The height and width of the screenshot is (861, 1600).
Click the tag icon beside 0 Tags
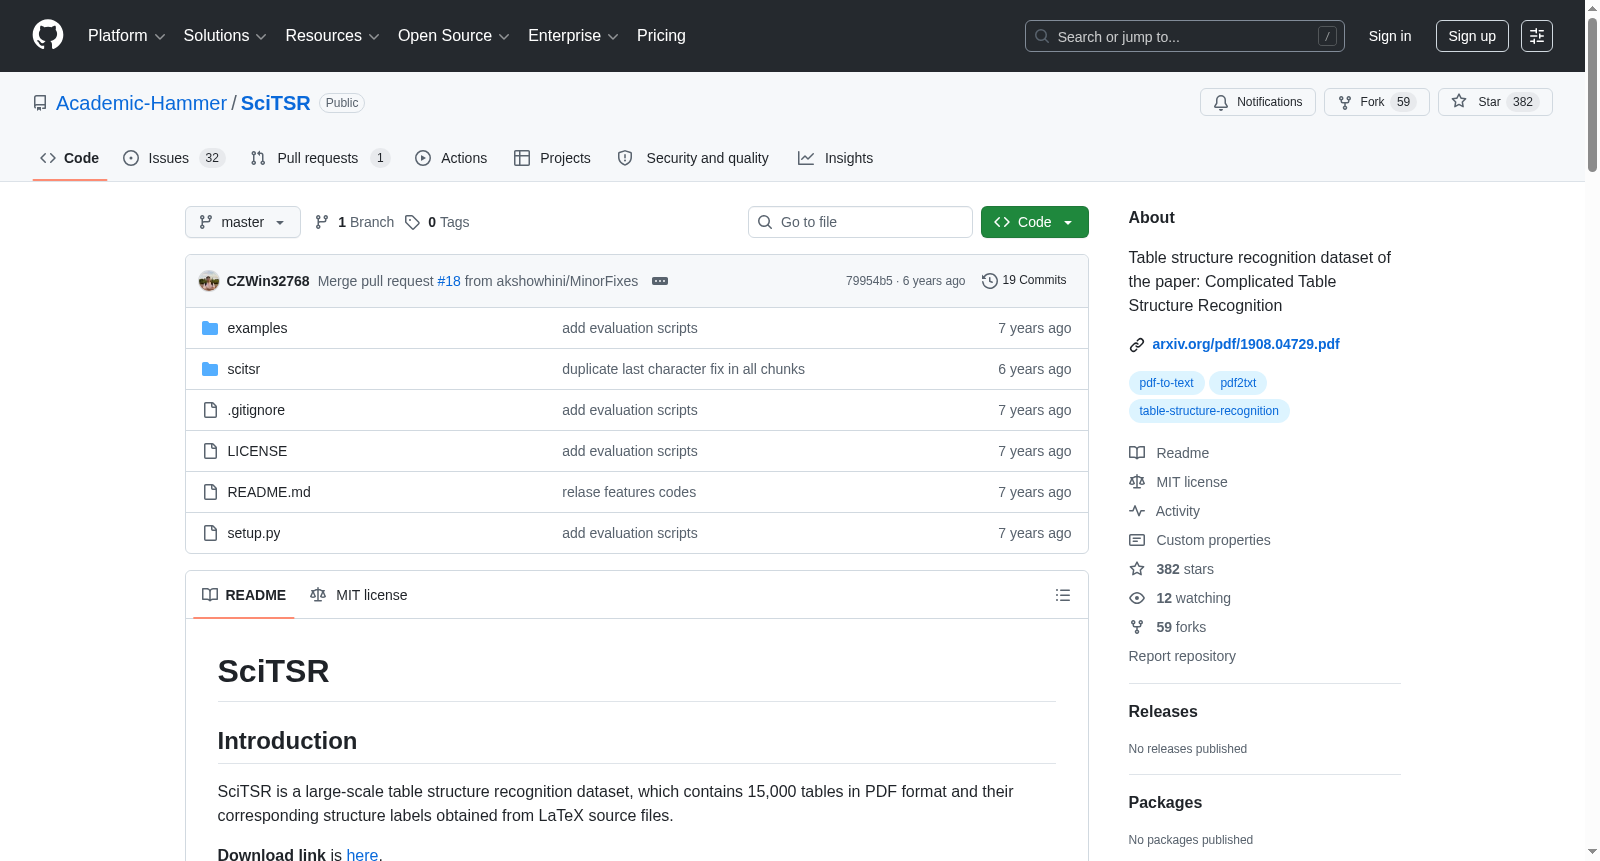tap(412, 222)
